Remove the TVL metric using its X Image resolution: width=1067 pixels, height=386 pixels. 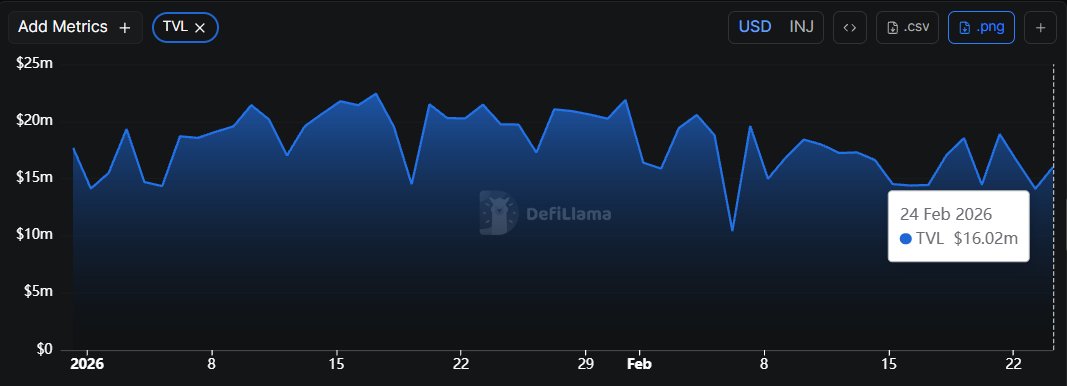coord(200,28)
